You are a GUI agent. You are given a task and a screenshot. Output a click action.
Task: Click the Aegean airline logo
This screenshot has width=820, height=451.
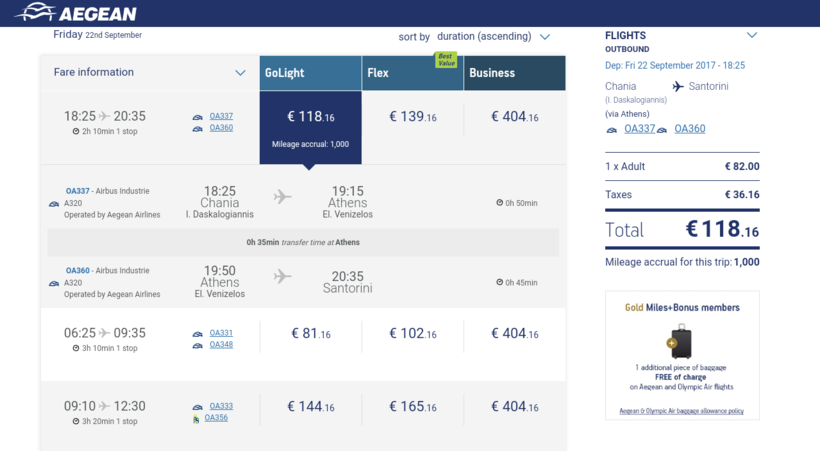pyautogui.click(x=75, y=13)
